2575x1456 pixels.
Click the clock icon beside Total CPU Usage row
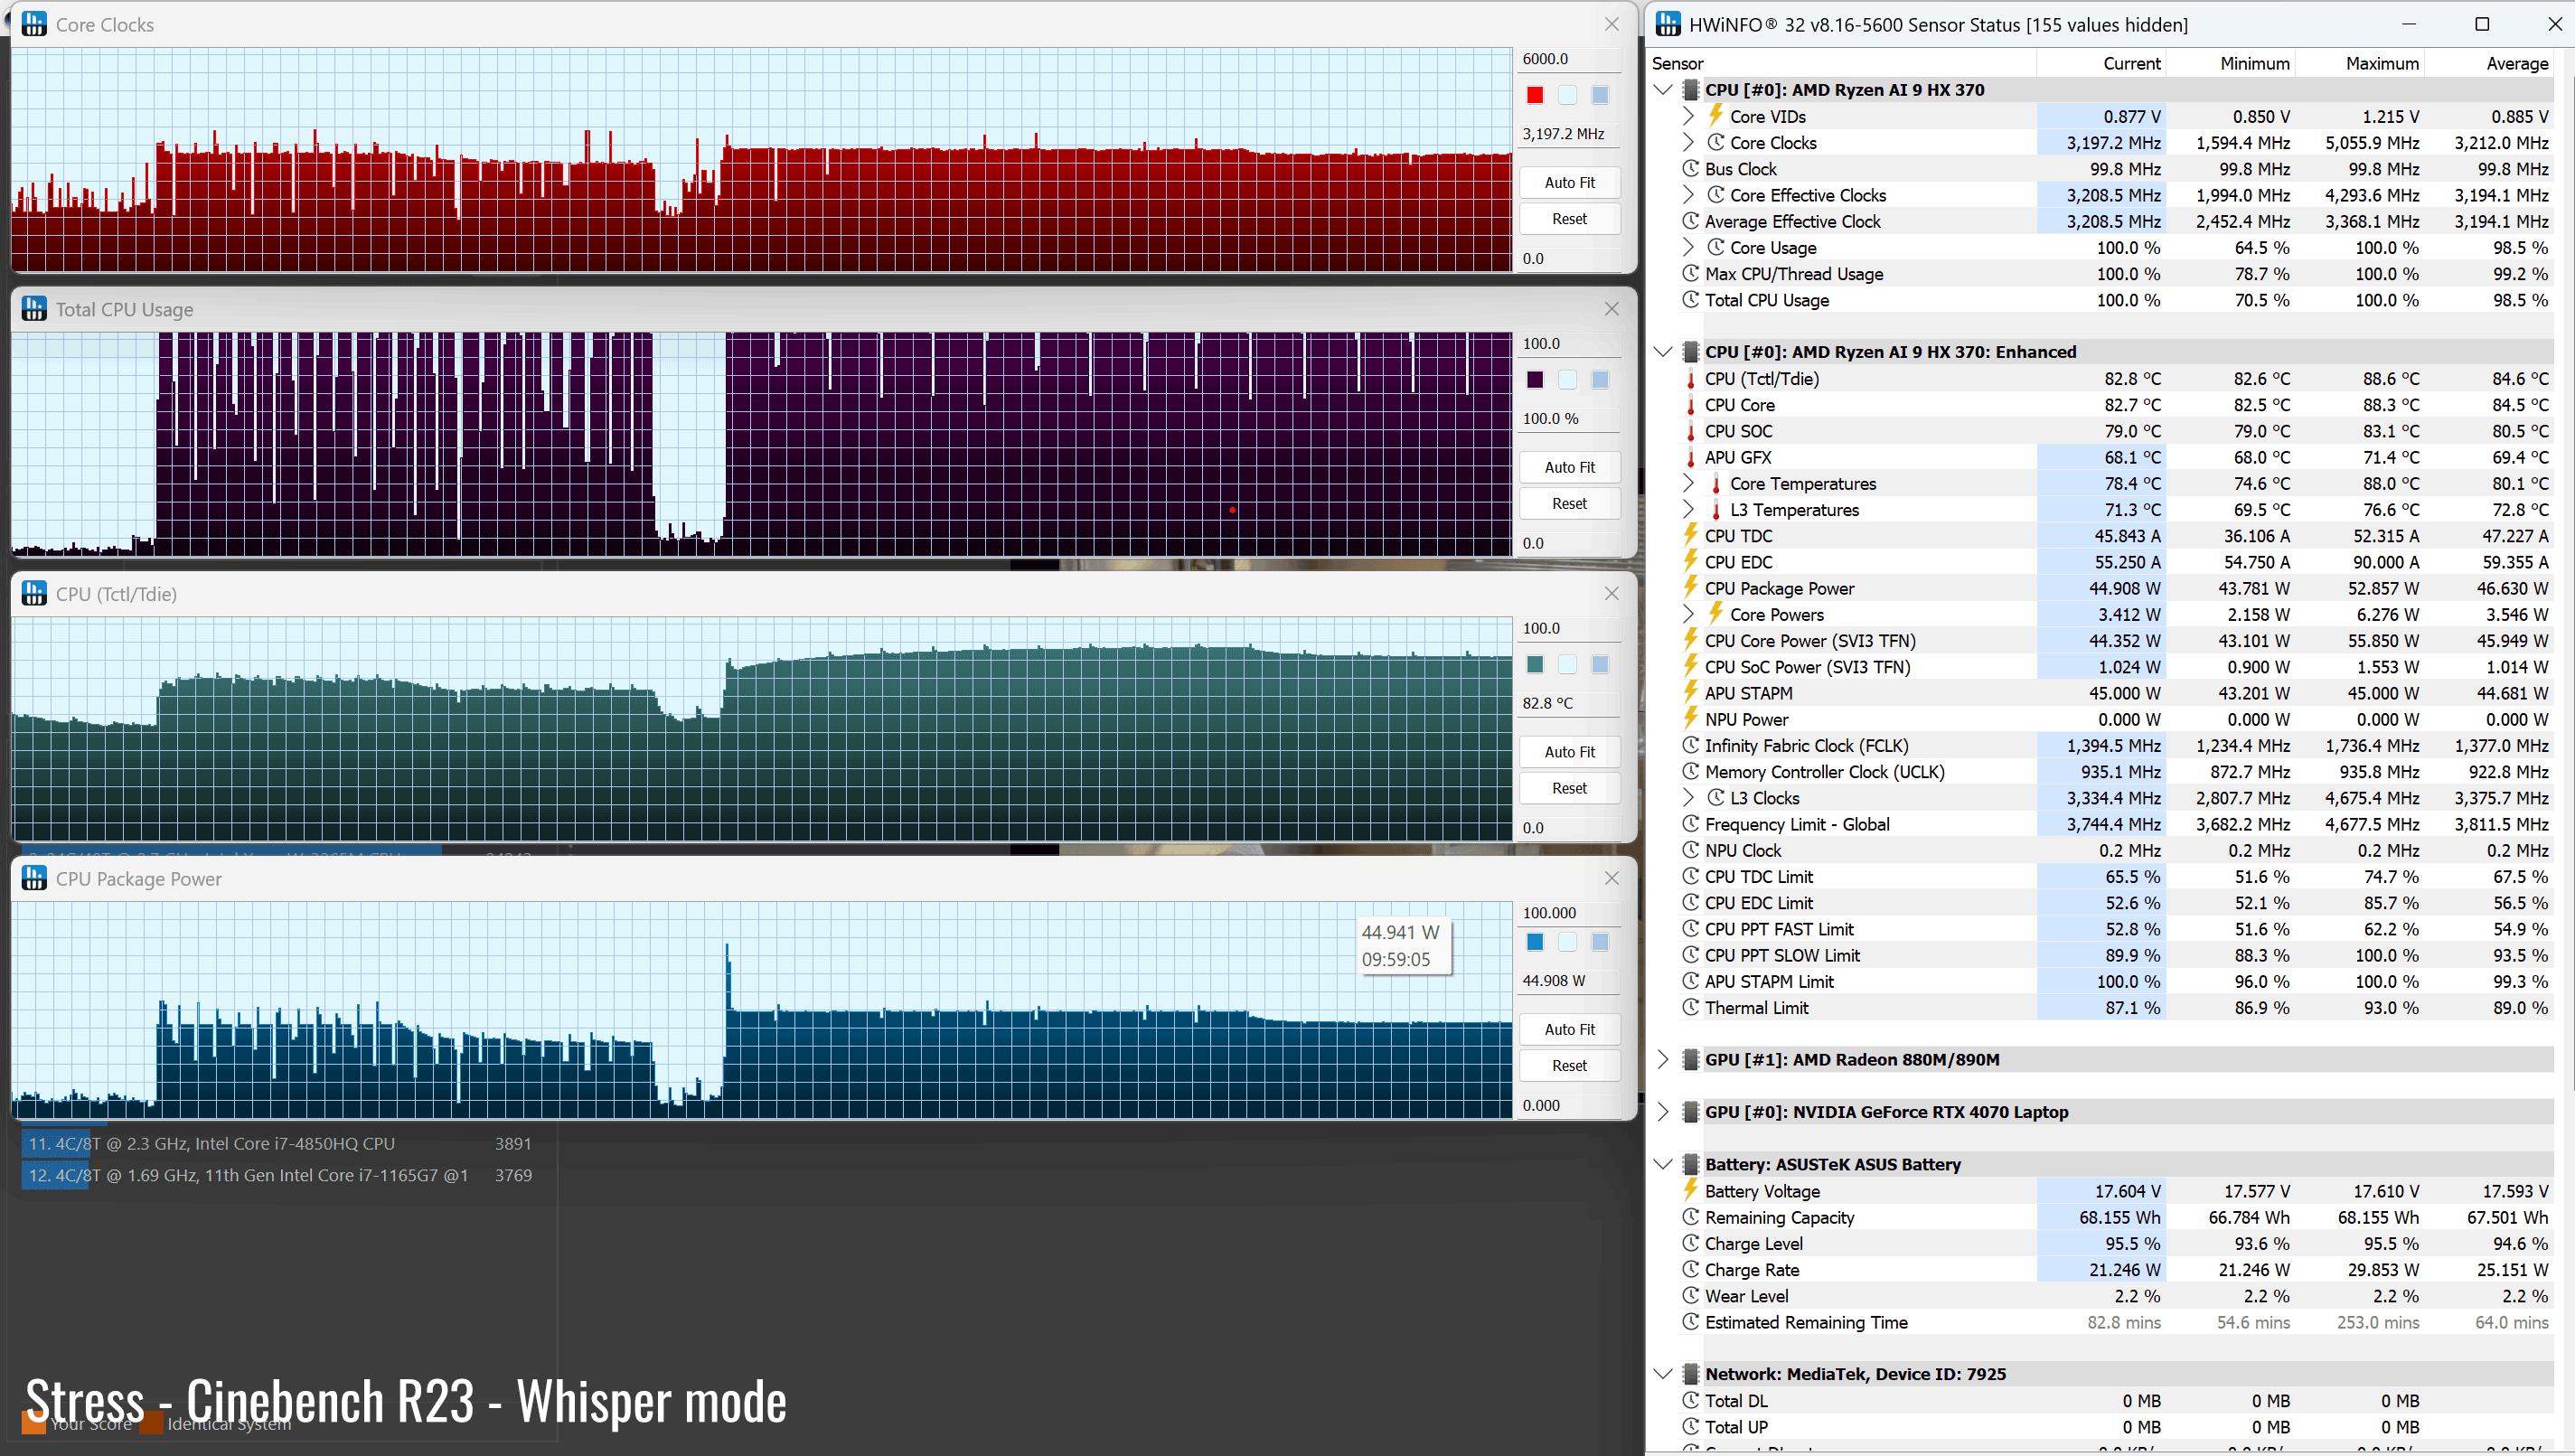(1691, 299)
